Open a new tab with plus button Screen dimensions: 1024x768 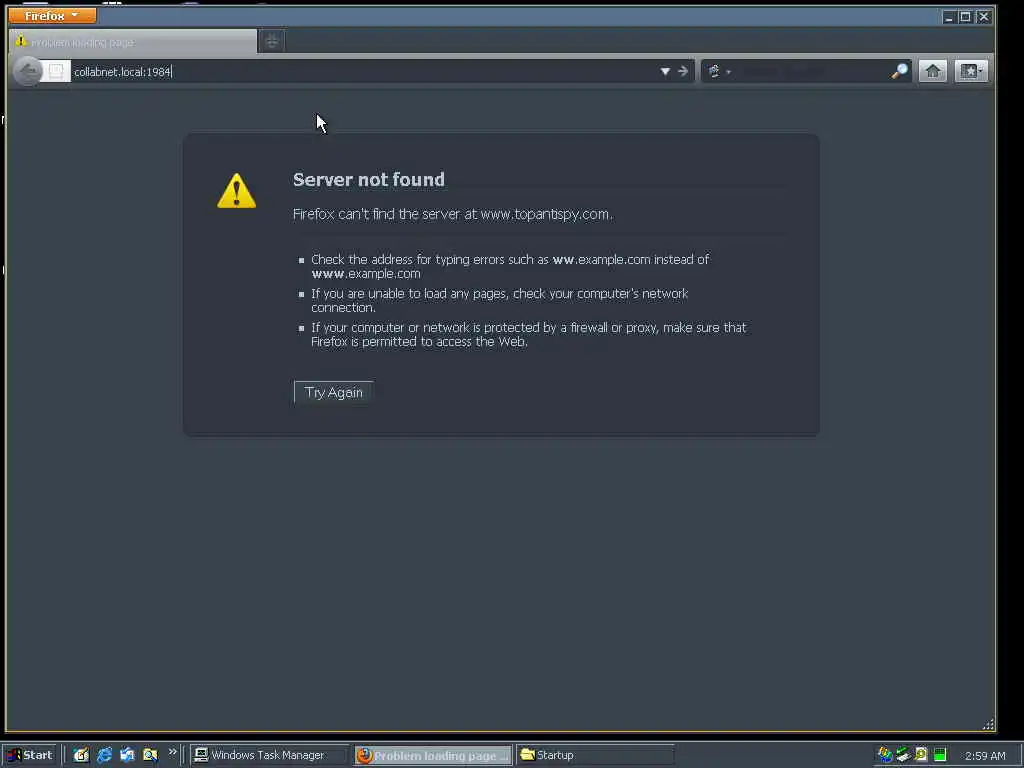tap(272, 42)
